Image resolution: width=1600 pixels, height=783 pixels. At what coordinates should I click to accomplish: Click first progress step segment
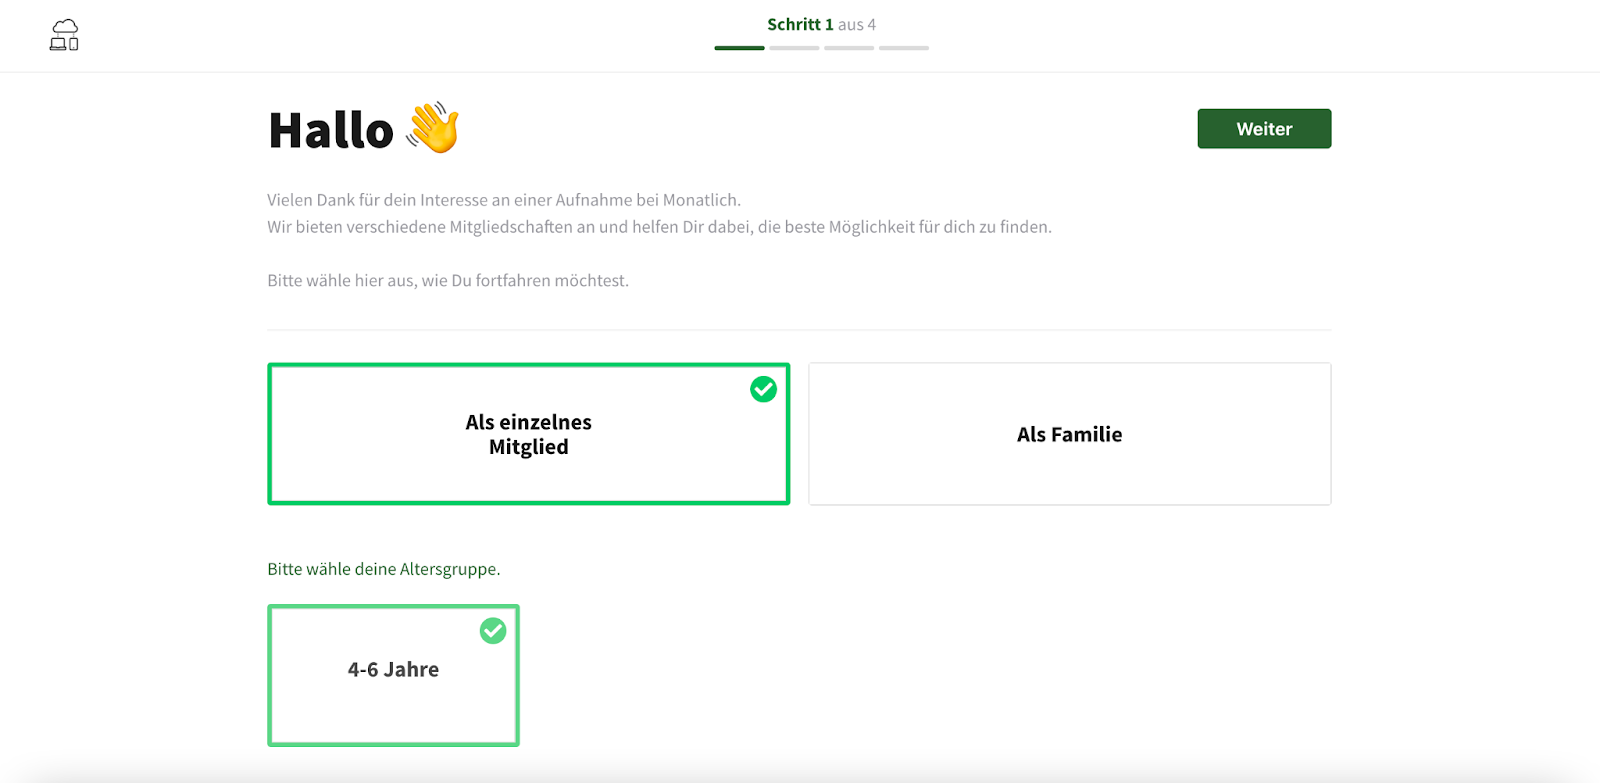click(739, 48)
